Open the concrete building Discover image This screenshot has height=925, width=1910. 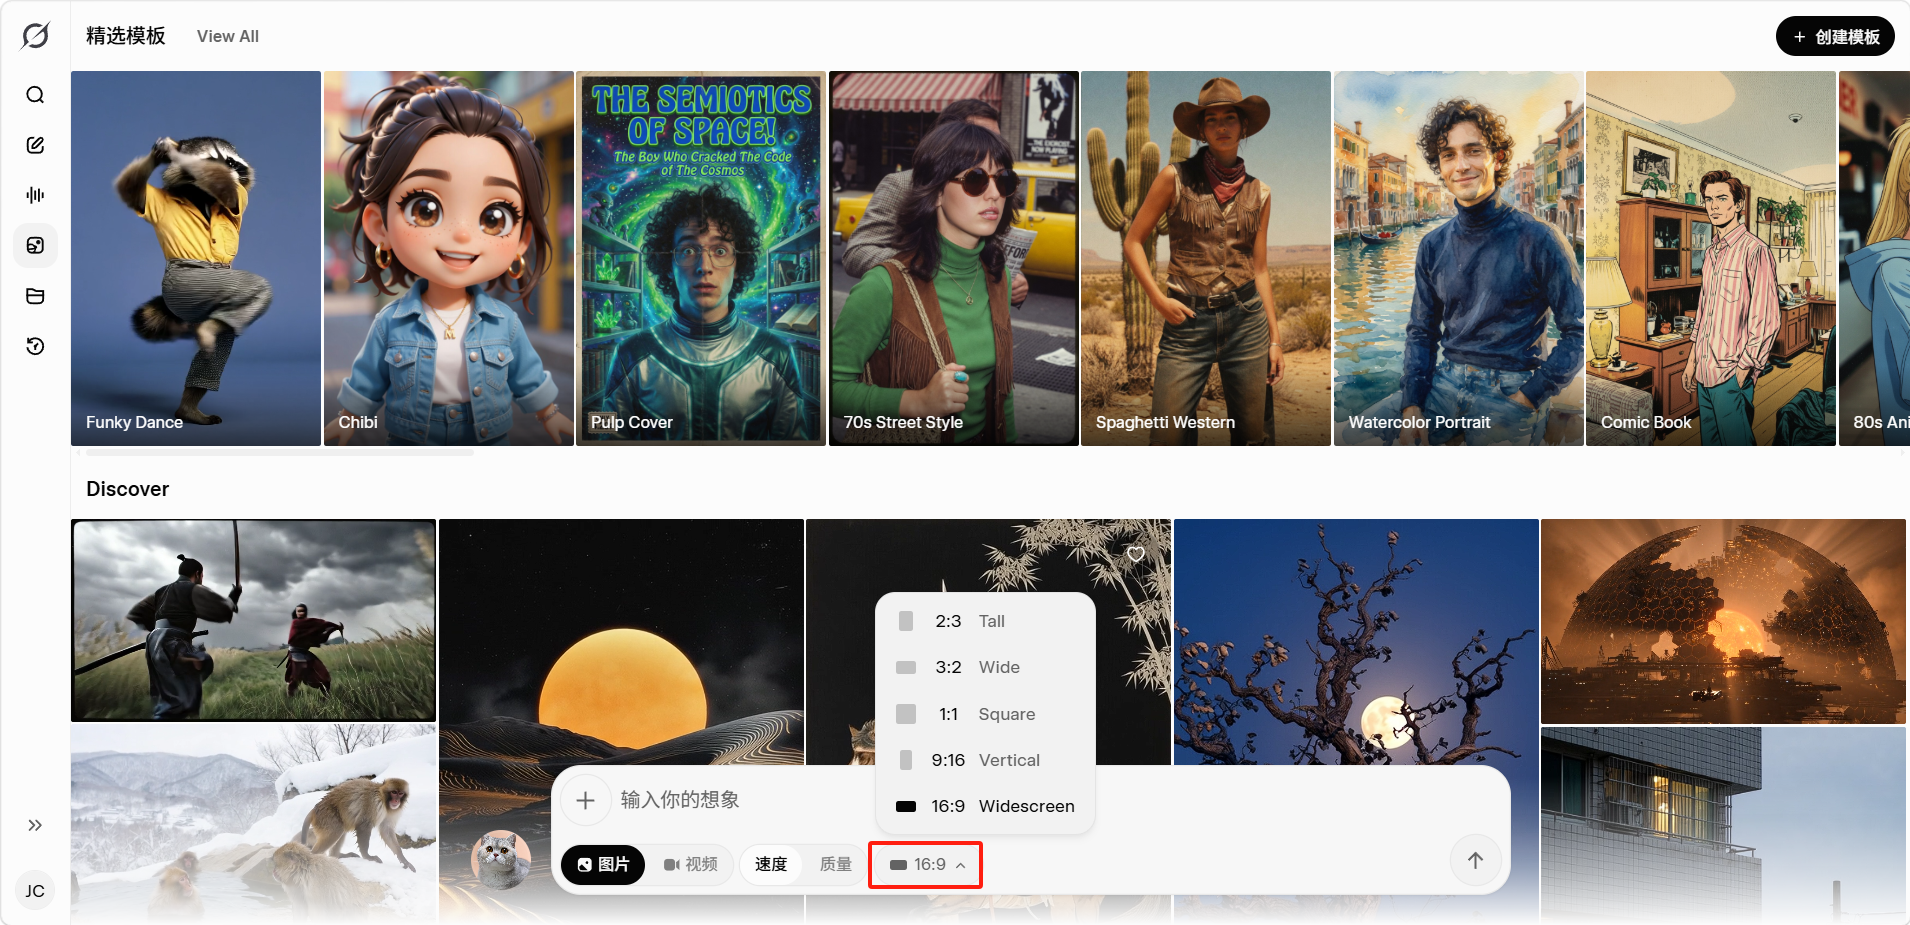pyautogui.click(x=1724, y=825)
